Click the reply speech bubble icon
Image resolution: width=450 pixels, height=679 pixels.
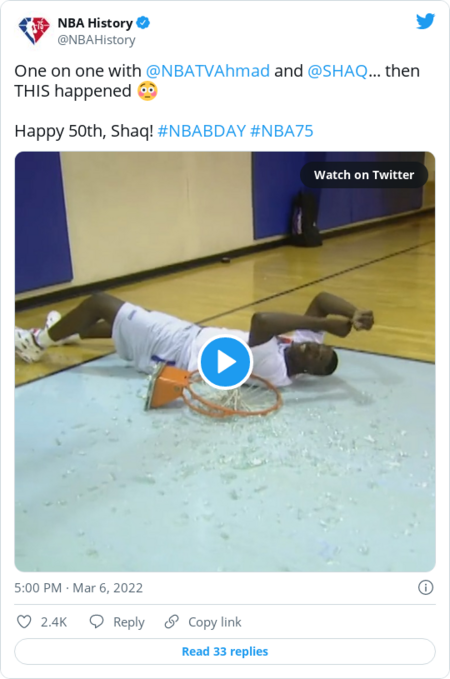point(96,622)
